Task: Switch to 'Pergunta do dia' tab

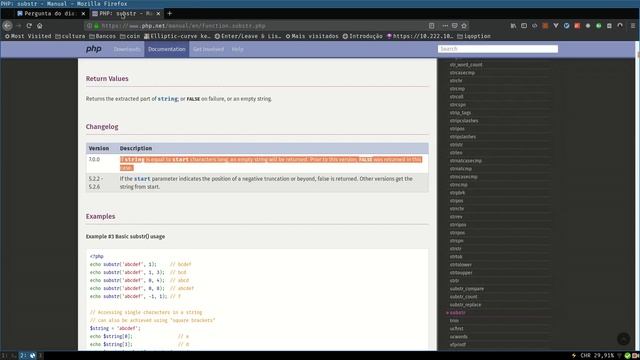Action: tap(51, 13)
